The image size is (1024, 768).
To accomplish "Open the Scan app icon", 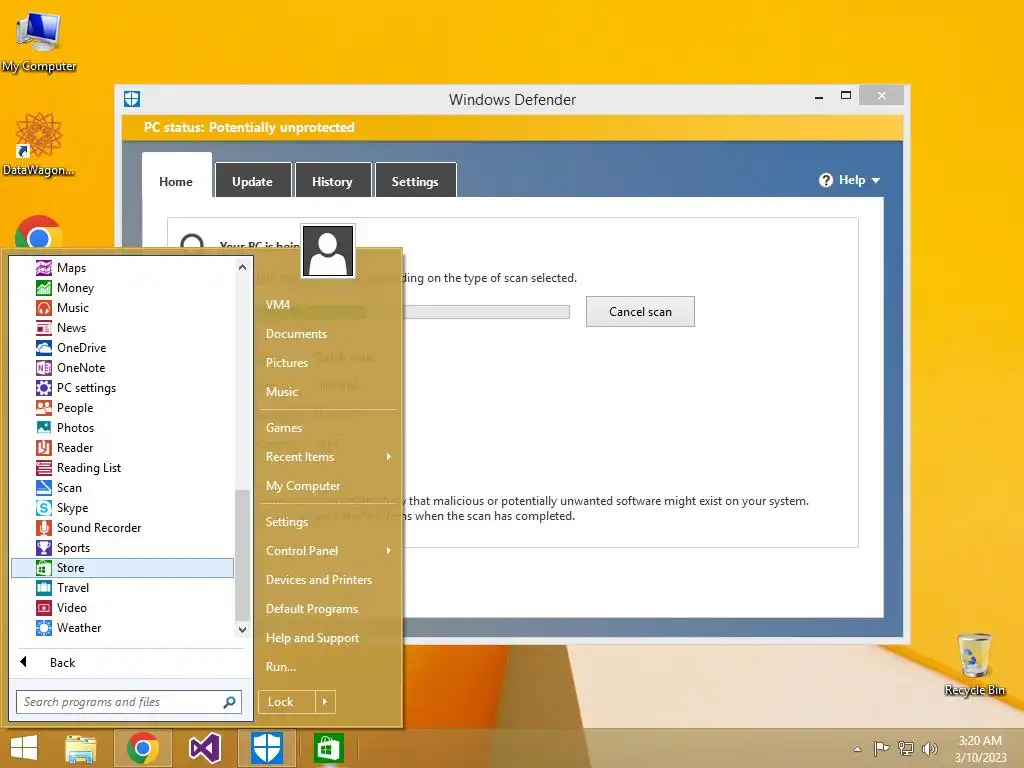I will coord(44,488).
